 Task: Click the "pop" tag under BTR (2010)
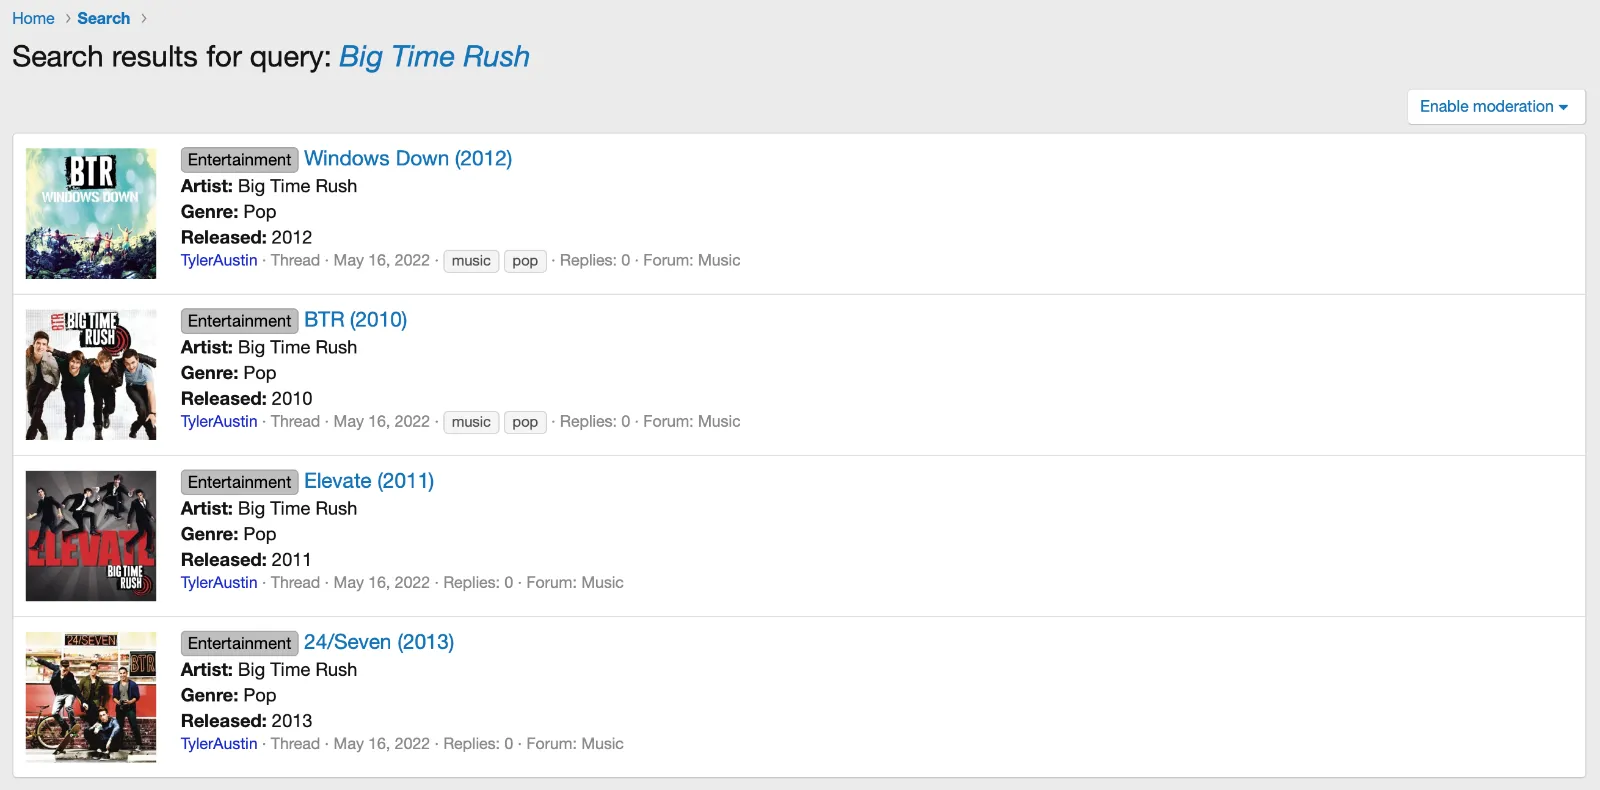tap(525, 421)
